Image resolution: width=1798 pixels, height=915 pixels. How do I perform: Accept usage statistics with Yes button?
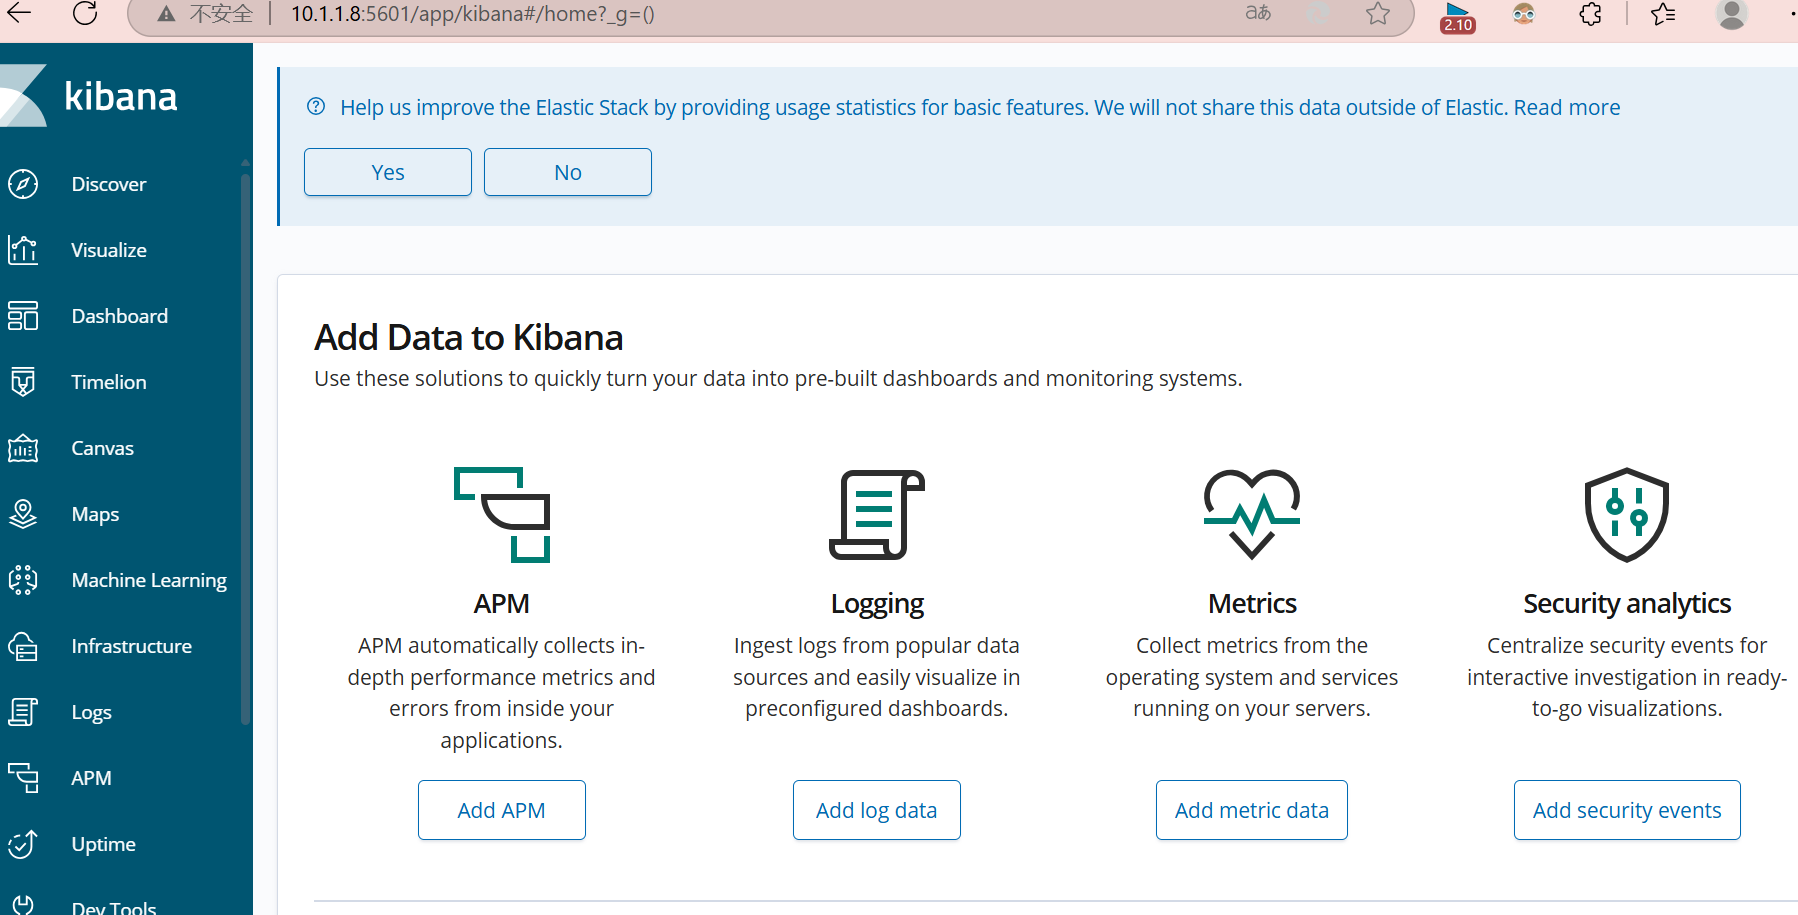388,172
